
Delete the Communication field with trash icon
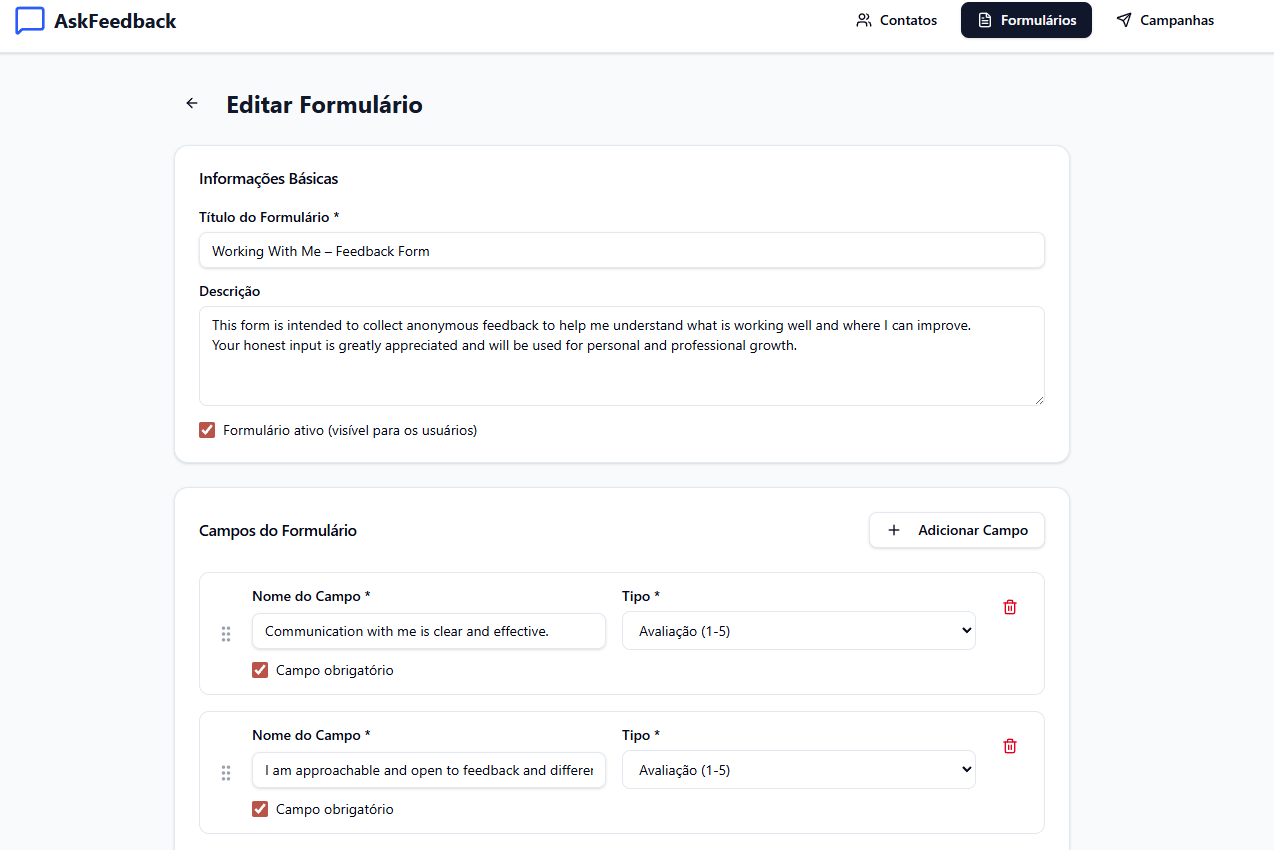click(x=1010, y=607)
